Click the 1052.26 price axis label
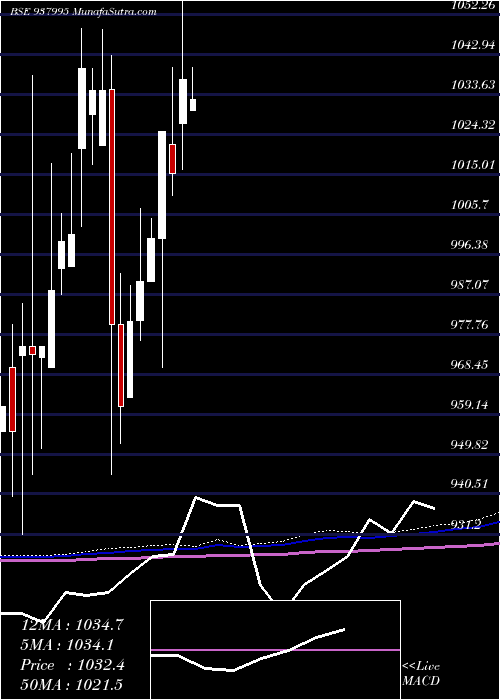Screen dimensions: 500x700 (x=473, y=4)
